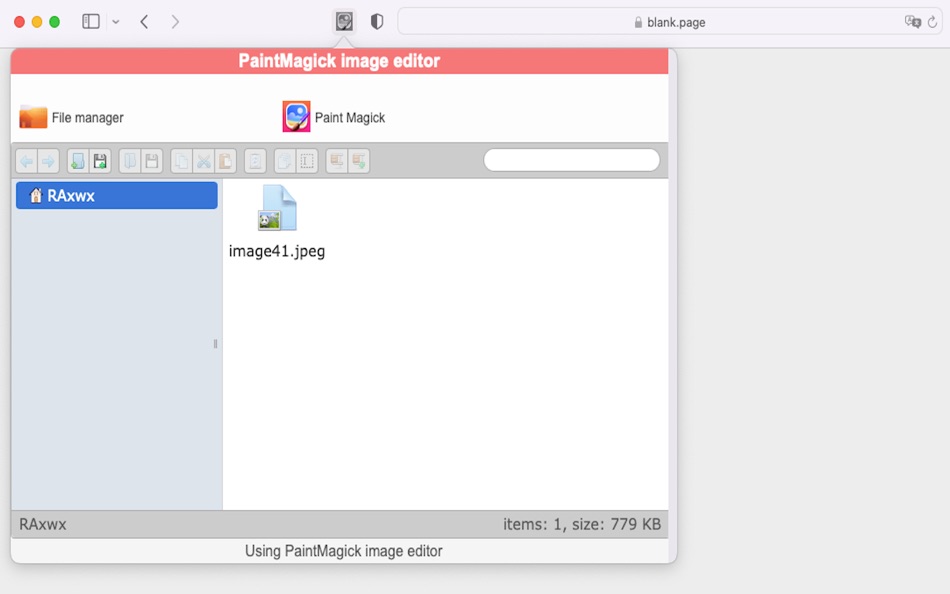Go forward in file manager history
The image size is (950, 594).
(48, 161)
